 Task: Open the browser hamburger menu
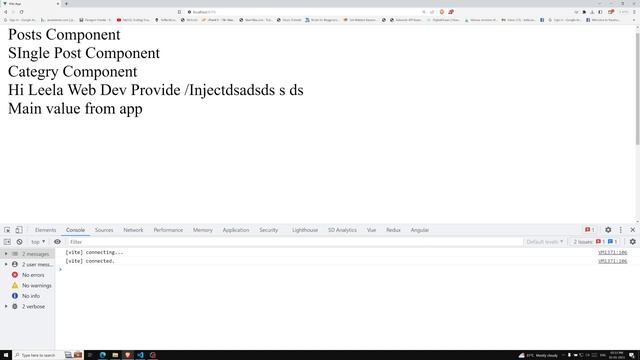(x=634, y=12)
